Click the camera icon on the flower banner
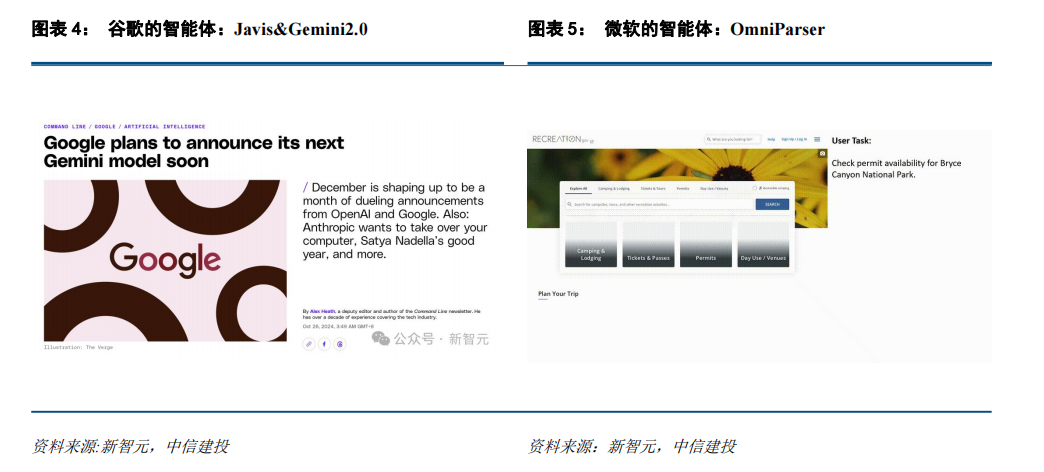1044x472 pixels. (822, 153)
